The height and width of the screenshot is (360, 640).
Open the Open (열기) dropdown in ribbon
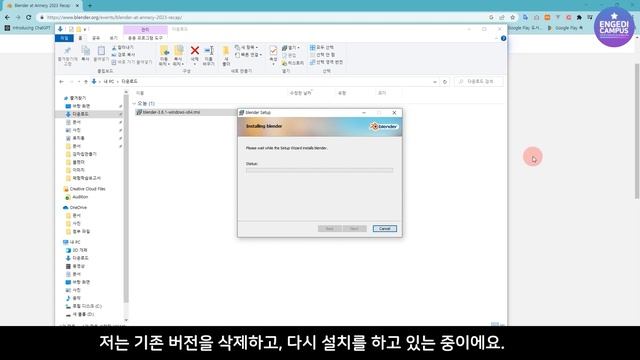click(291, 48)
